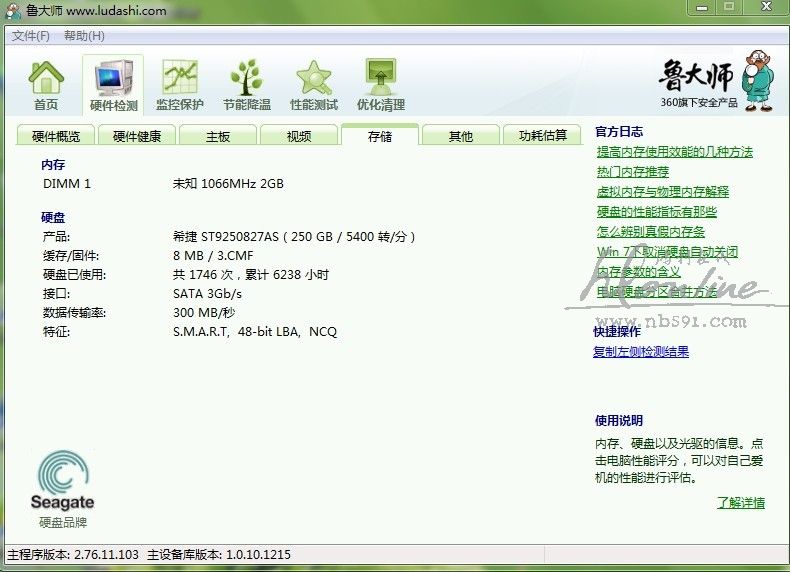Click the 硬盘 section heading

pyautogui.click(x=53, y=218)
